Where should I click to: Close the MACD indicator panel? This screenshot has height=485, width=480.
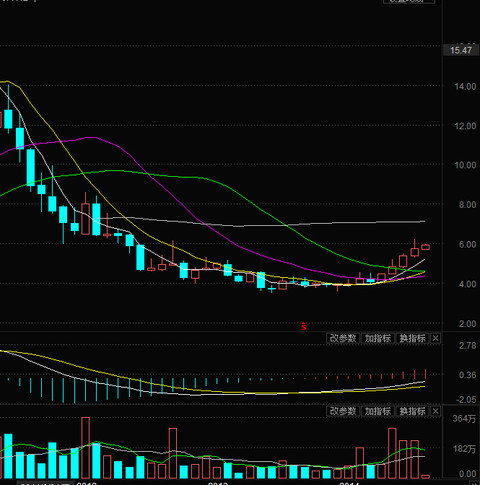(x=435, y=338)
